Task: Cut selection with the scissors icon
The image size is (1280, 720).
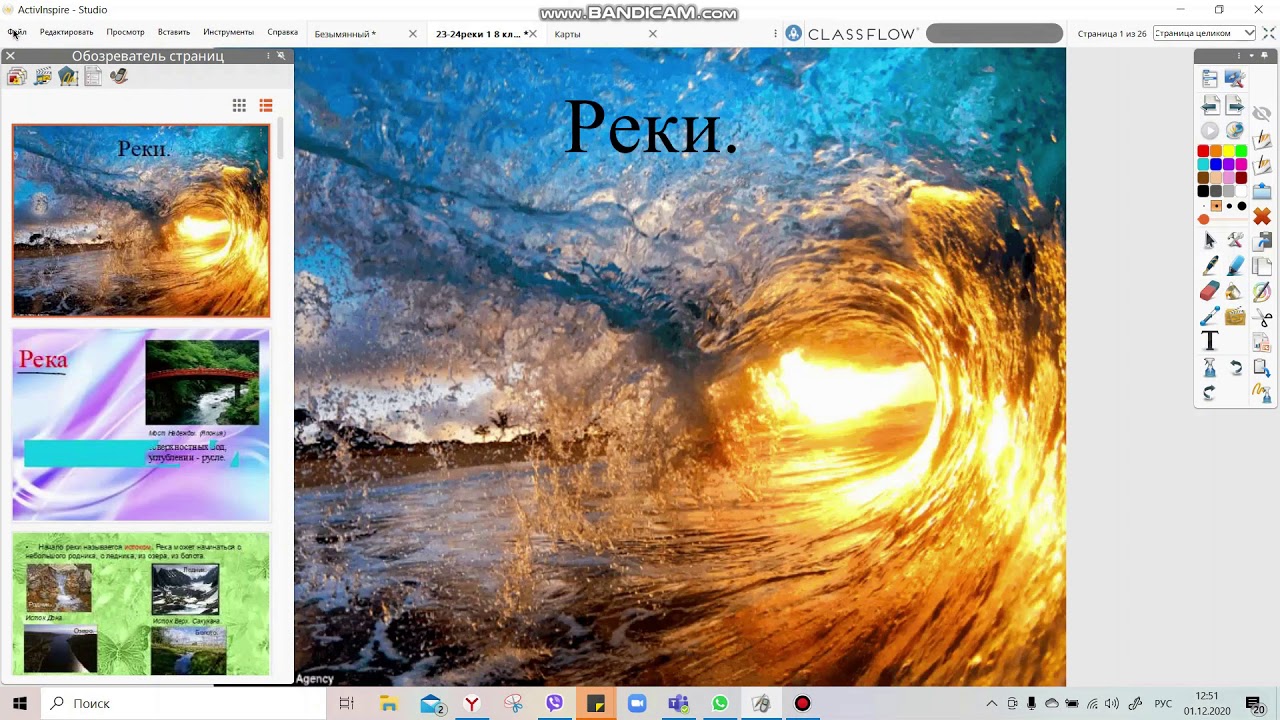Action: tap(1261, 320)
